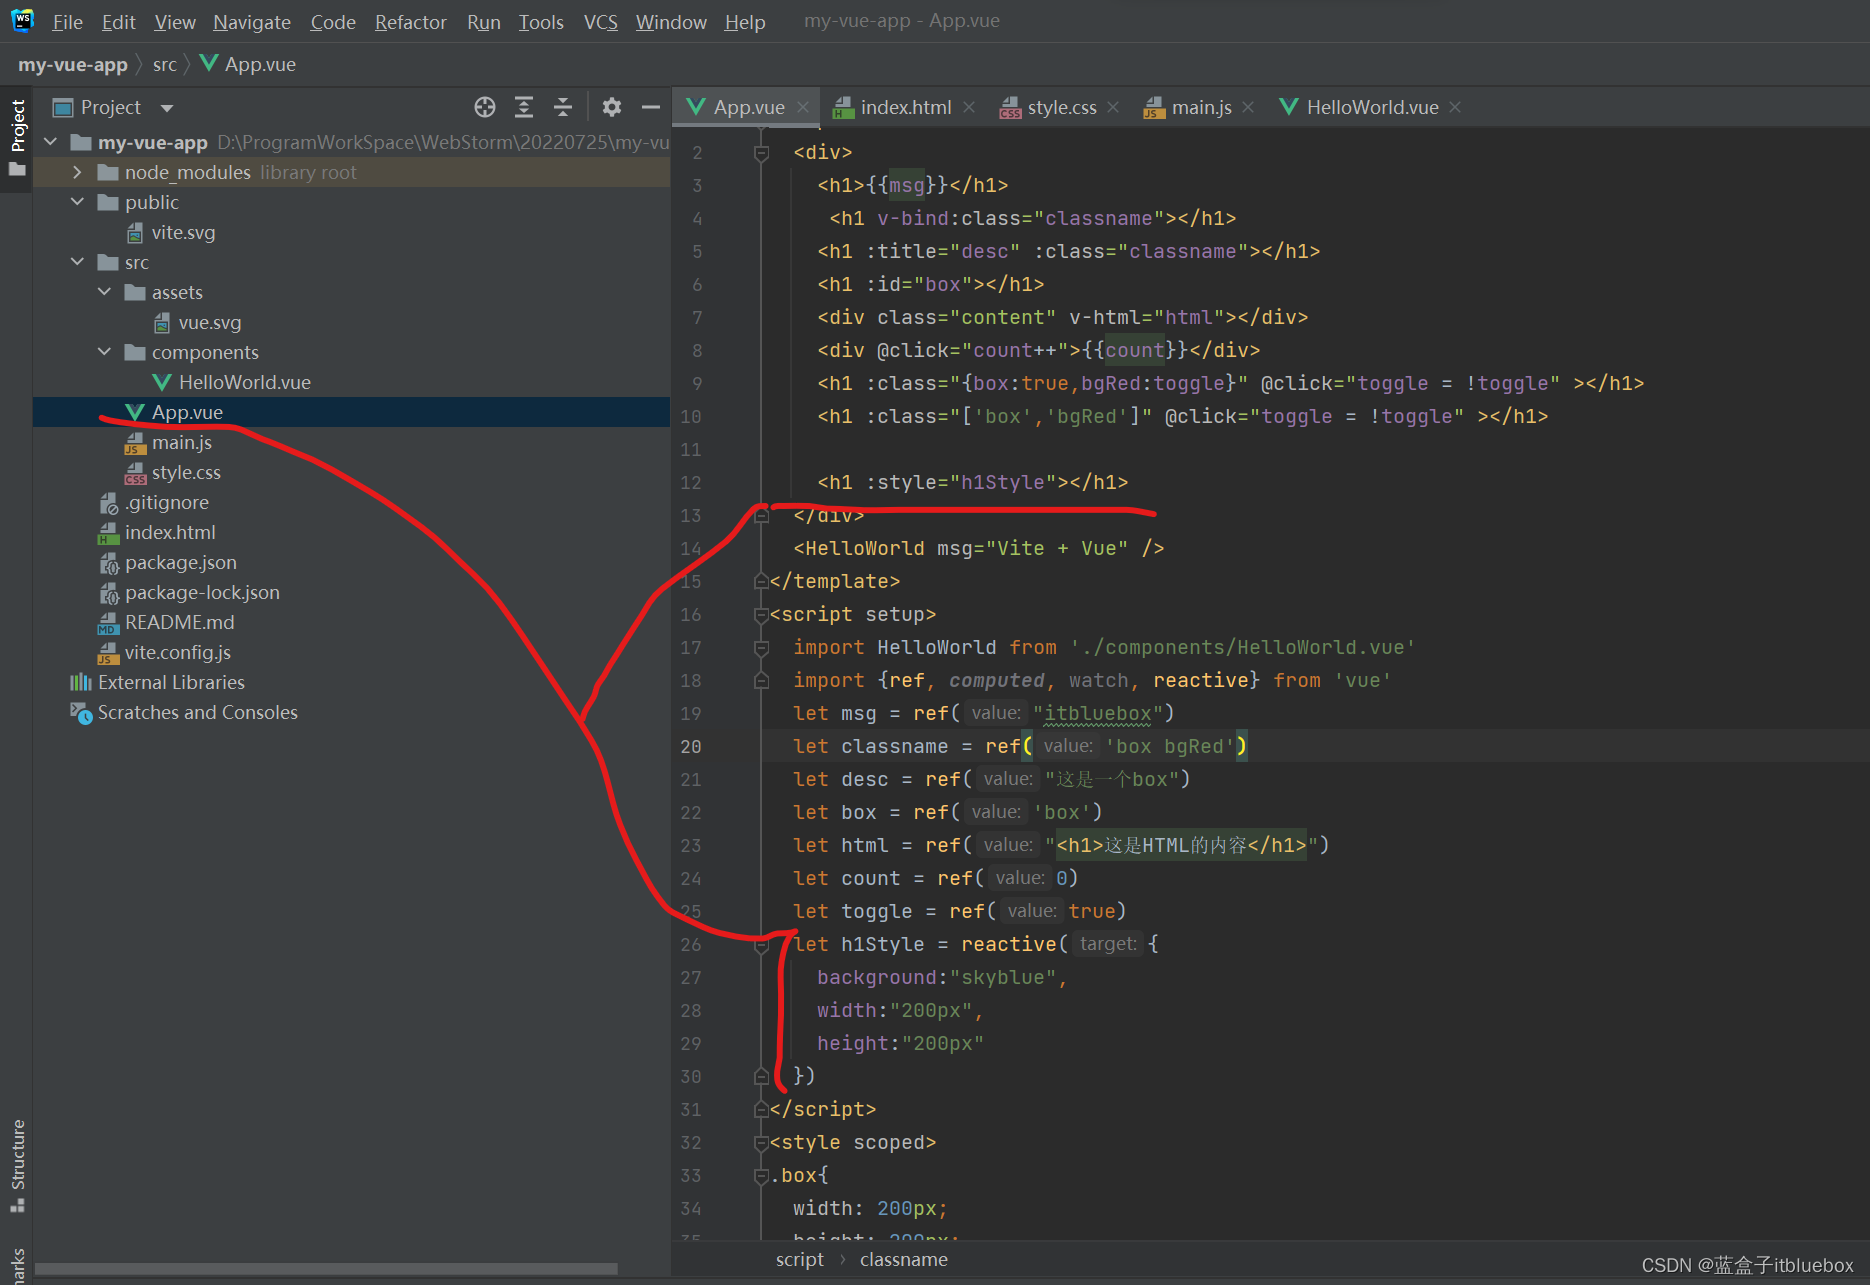Fold the style scoped block at line 32
This screenshot has height=1285, width=1870.
coord(761,1143)
